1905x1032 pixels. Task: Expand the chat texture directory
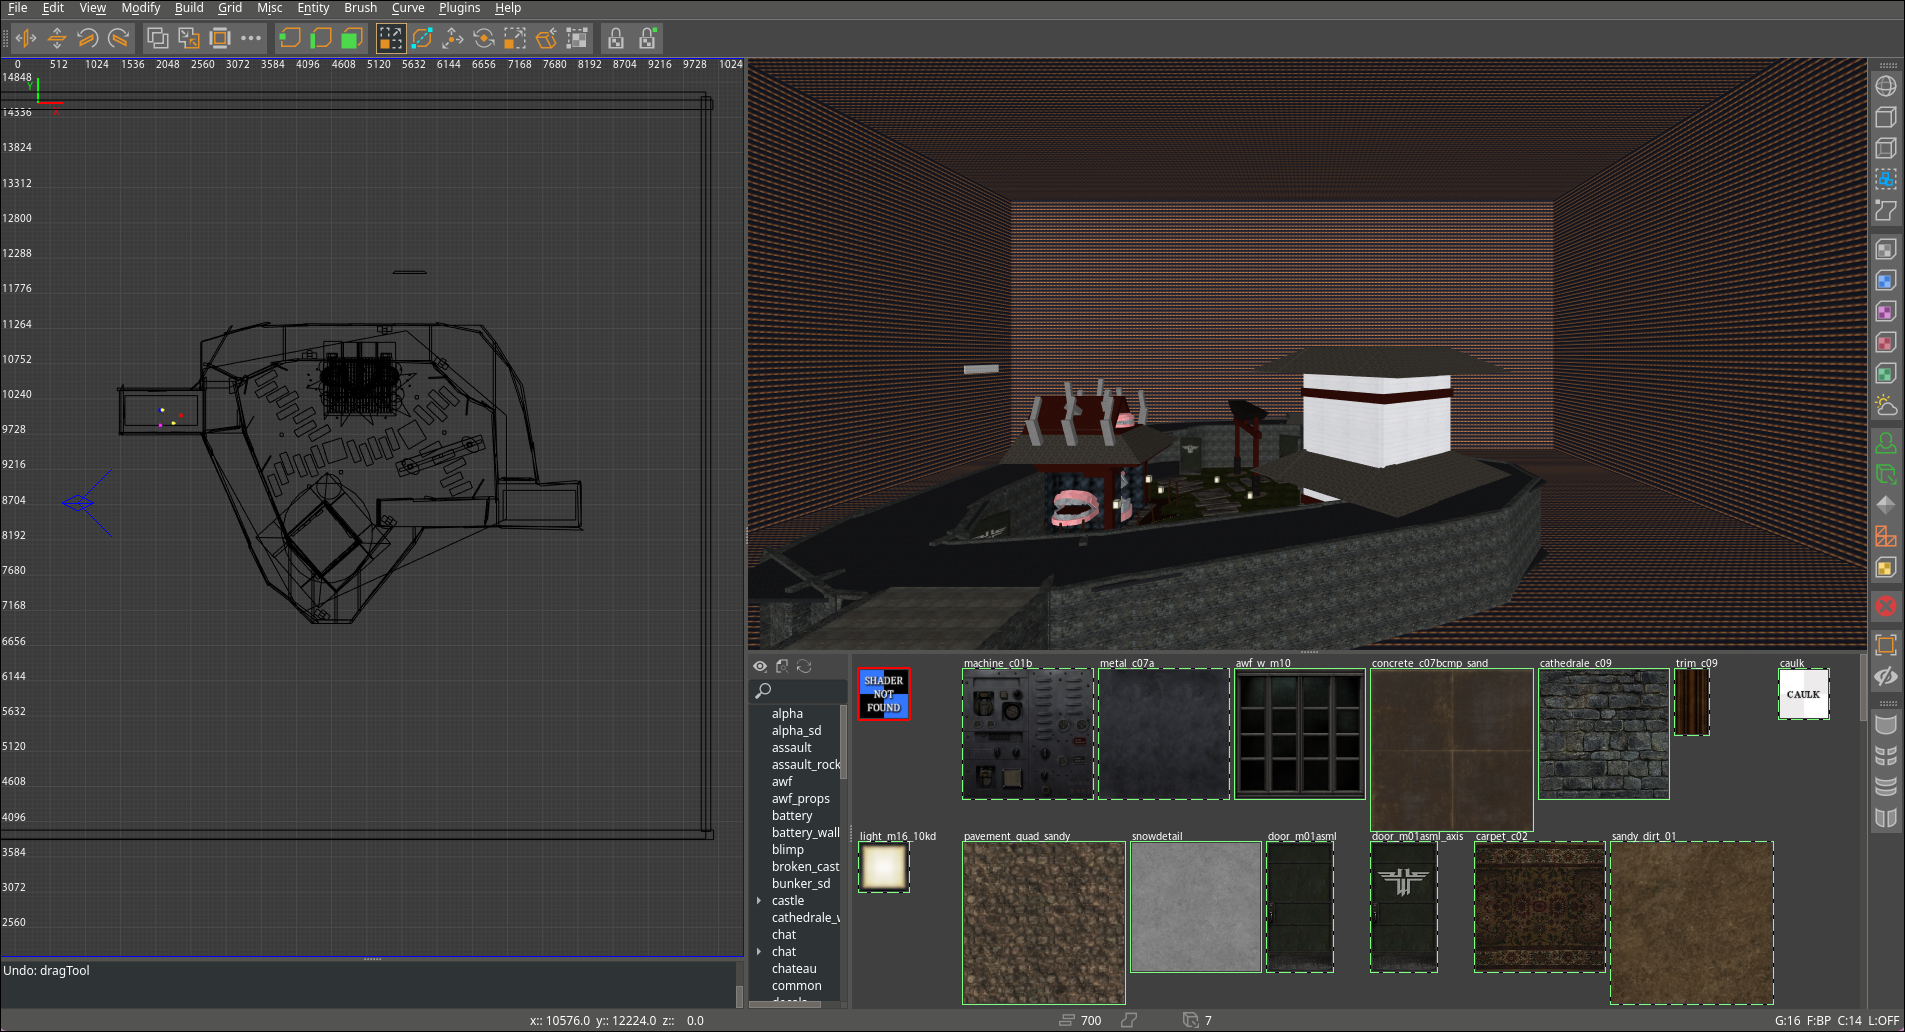coord(759,951)
